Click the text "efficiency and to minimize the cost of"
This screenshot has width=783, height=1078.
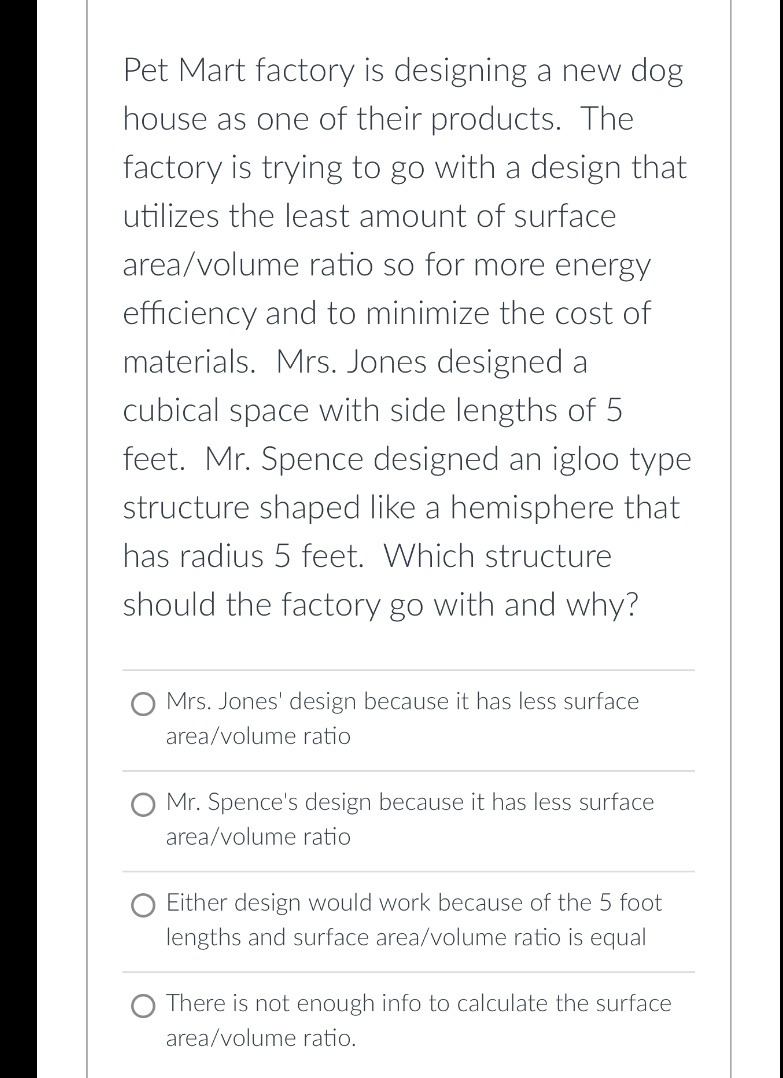(x=387, y=314)
